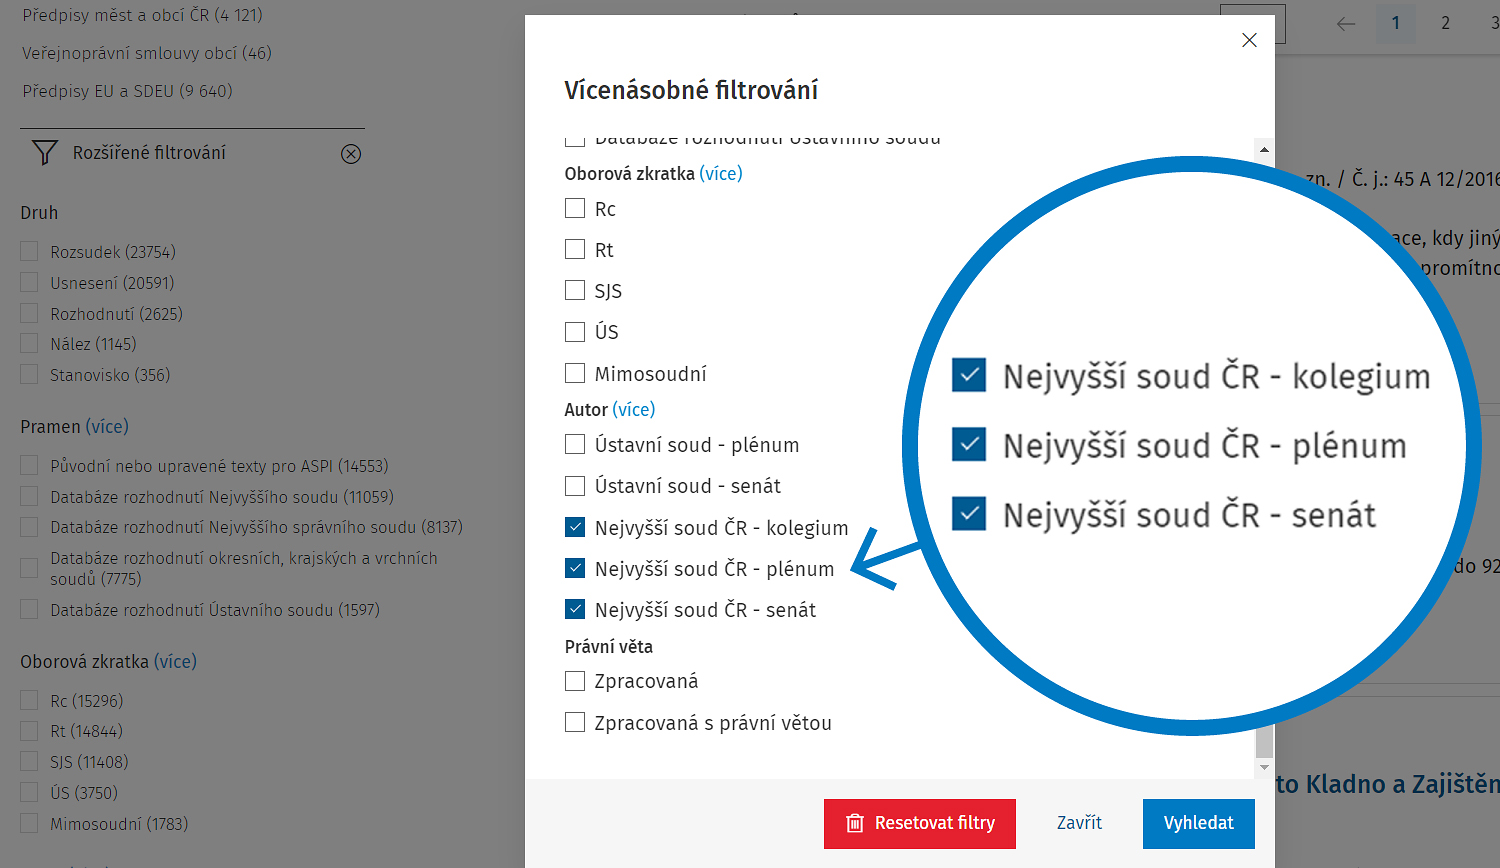The width and height of the screenshot is (1500, 868).
Task: Show more Oborová zkratka options in dialog
Action: click(x=720, y=173)
